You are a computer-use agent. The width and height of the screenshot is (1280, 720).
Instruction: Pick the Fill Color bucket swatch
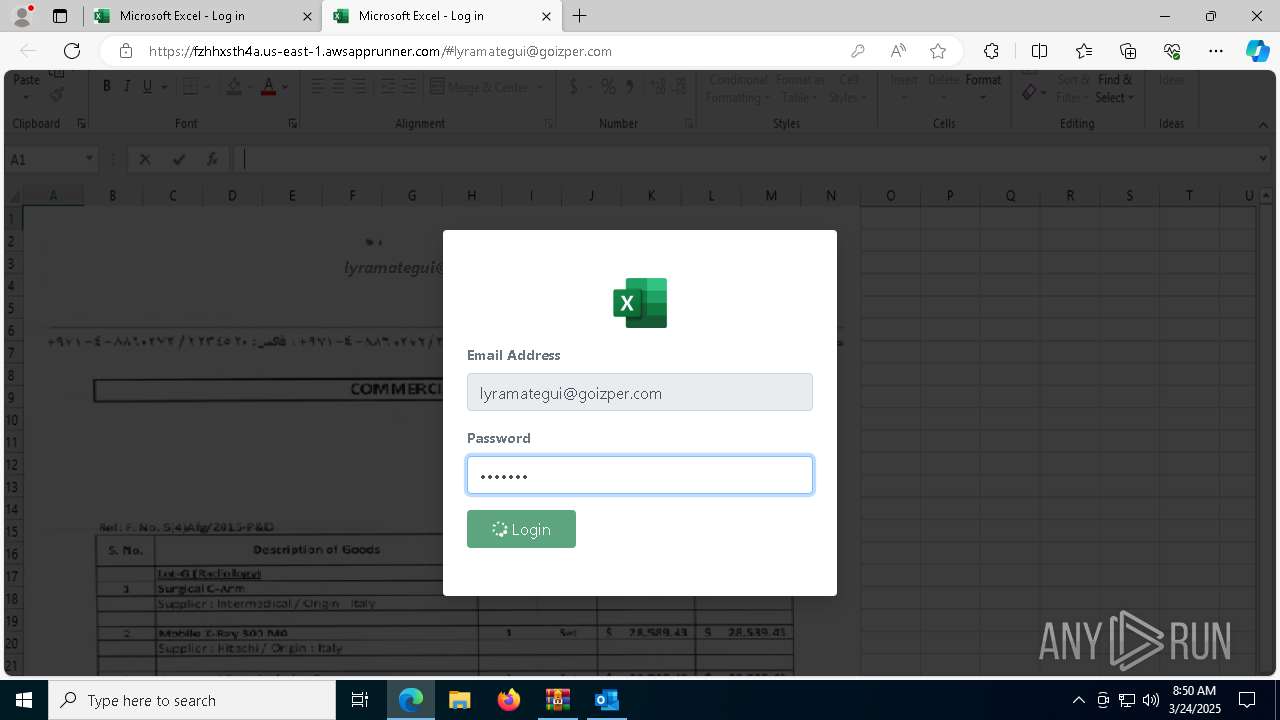point(234,87)
